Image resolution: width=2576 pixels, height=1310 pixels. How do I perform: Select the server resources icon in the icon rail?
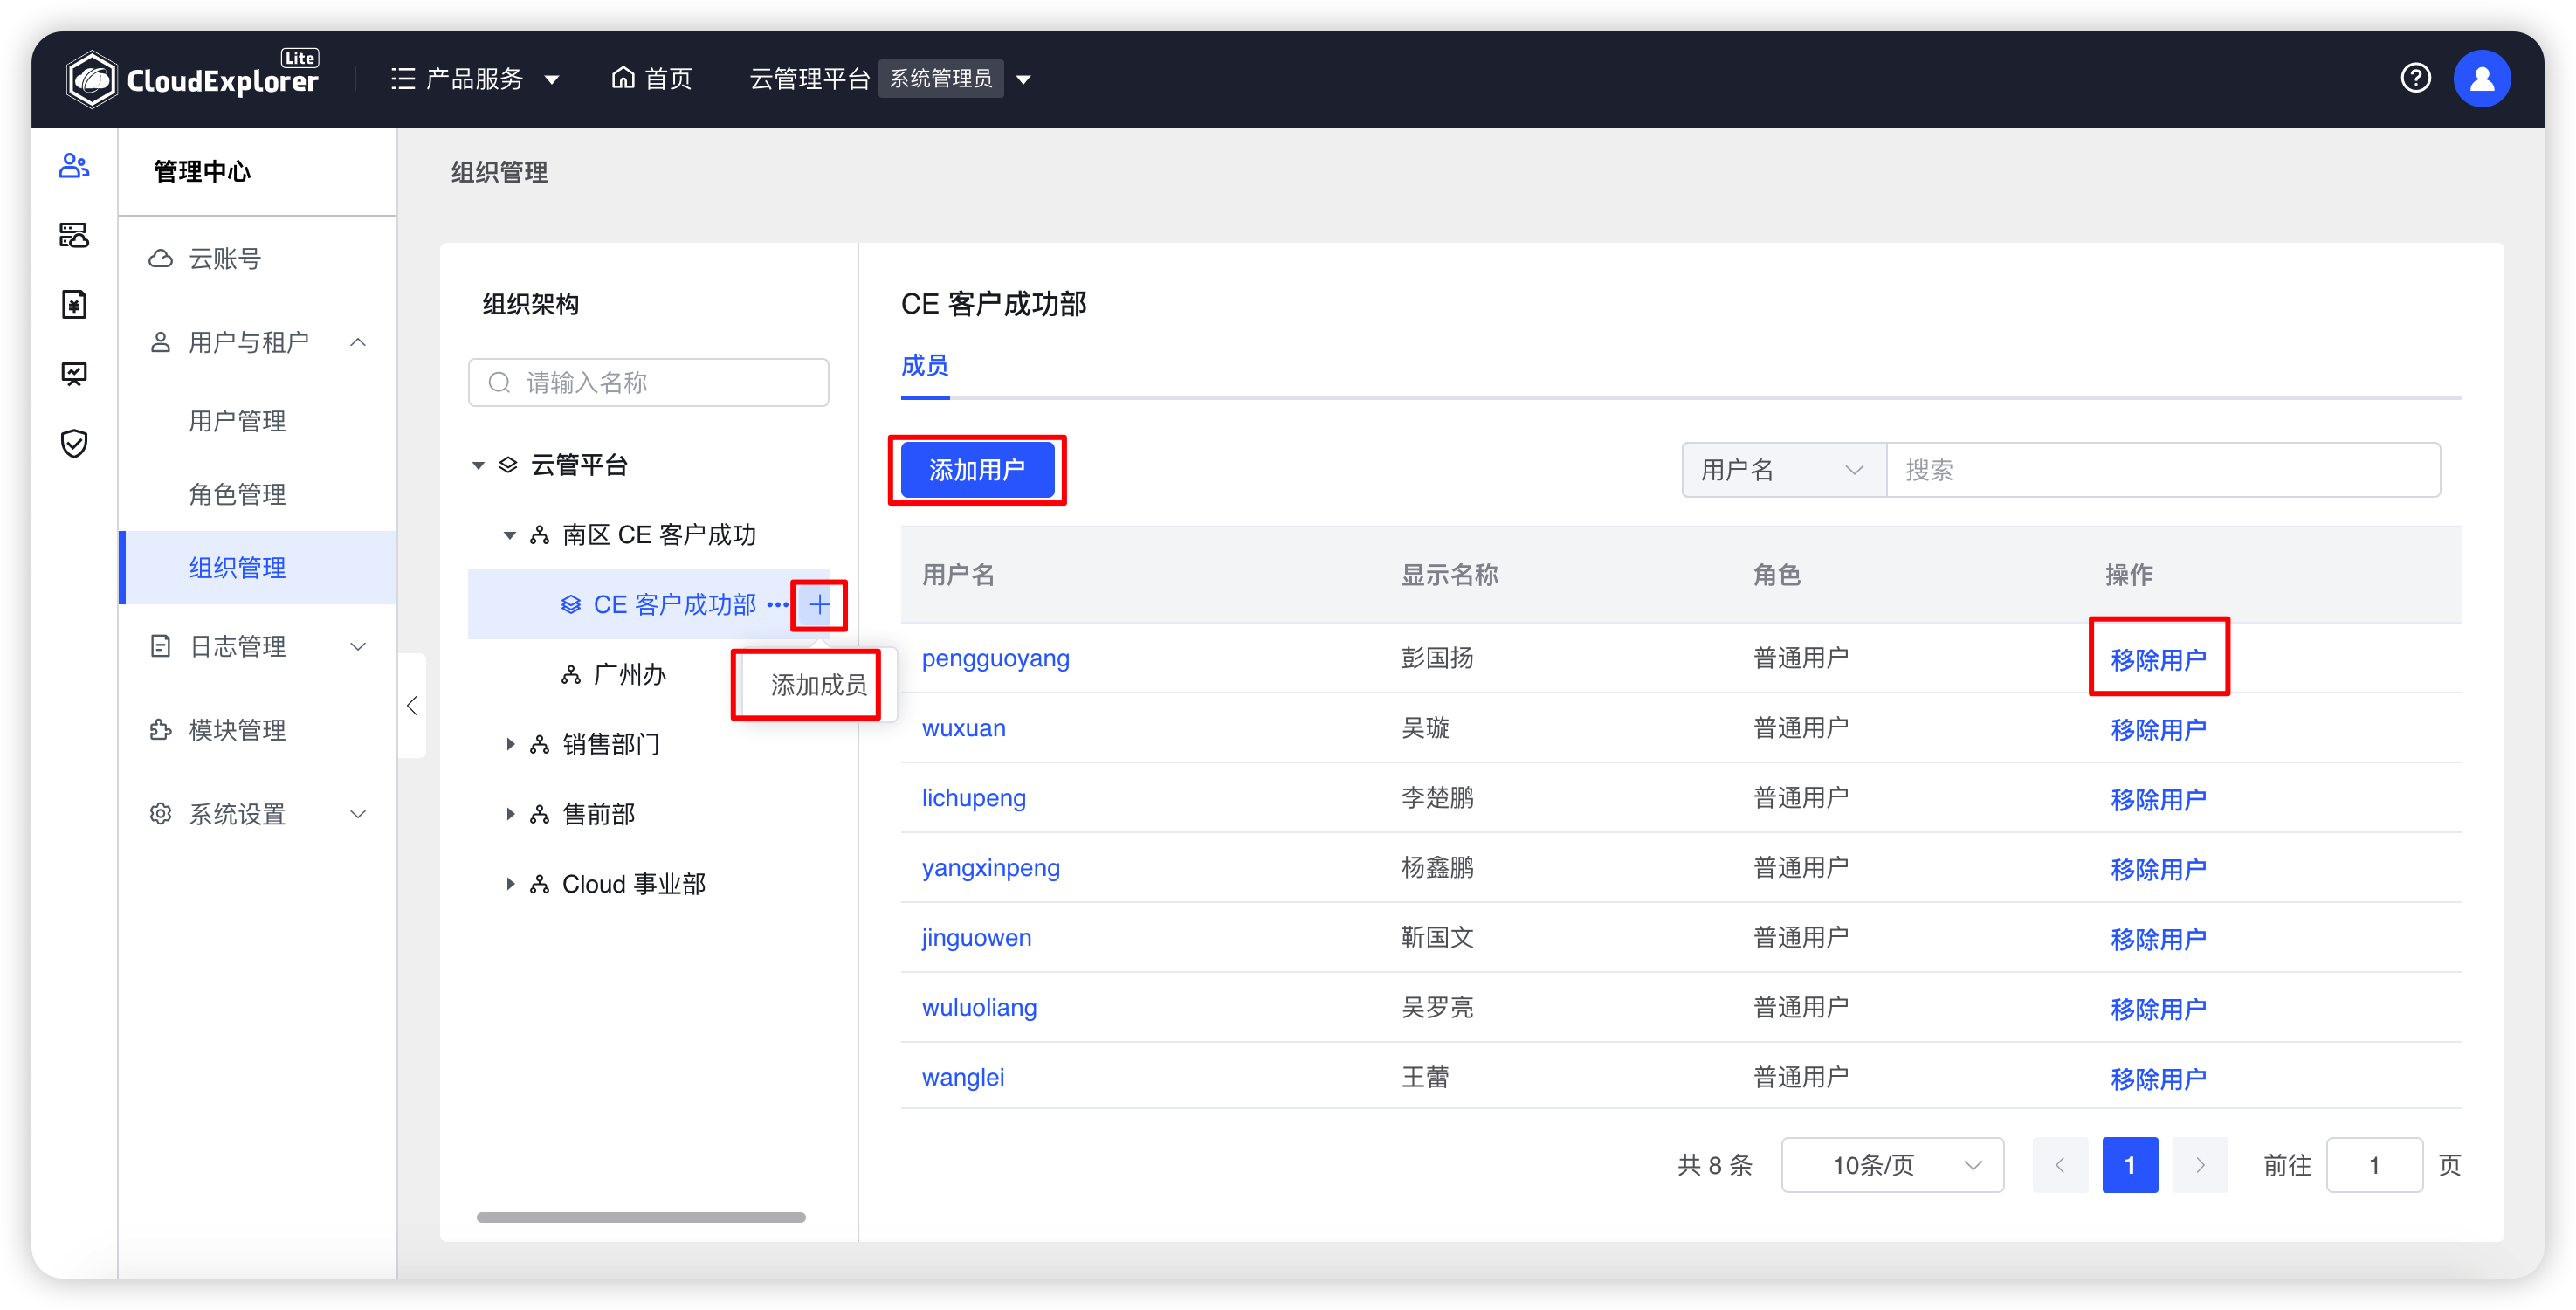click(x=74, y=235)
